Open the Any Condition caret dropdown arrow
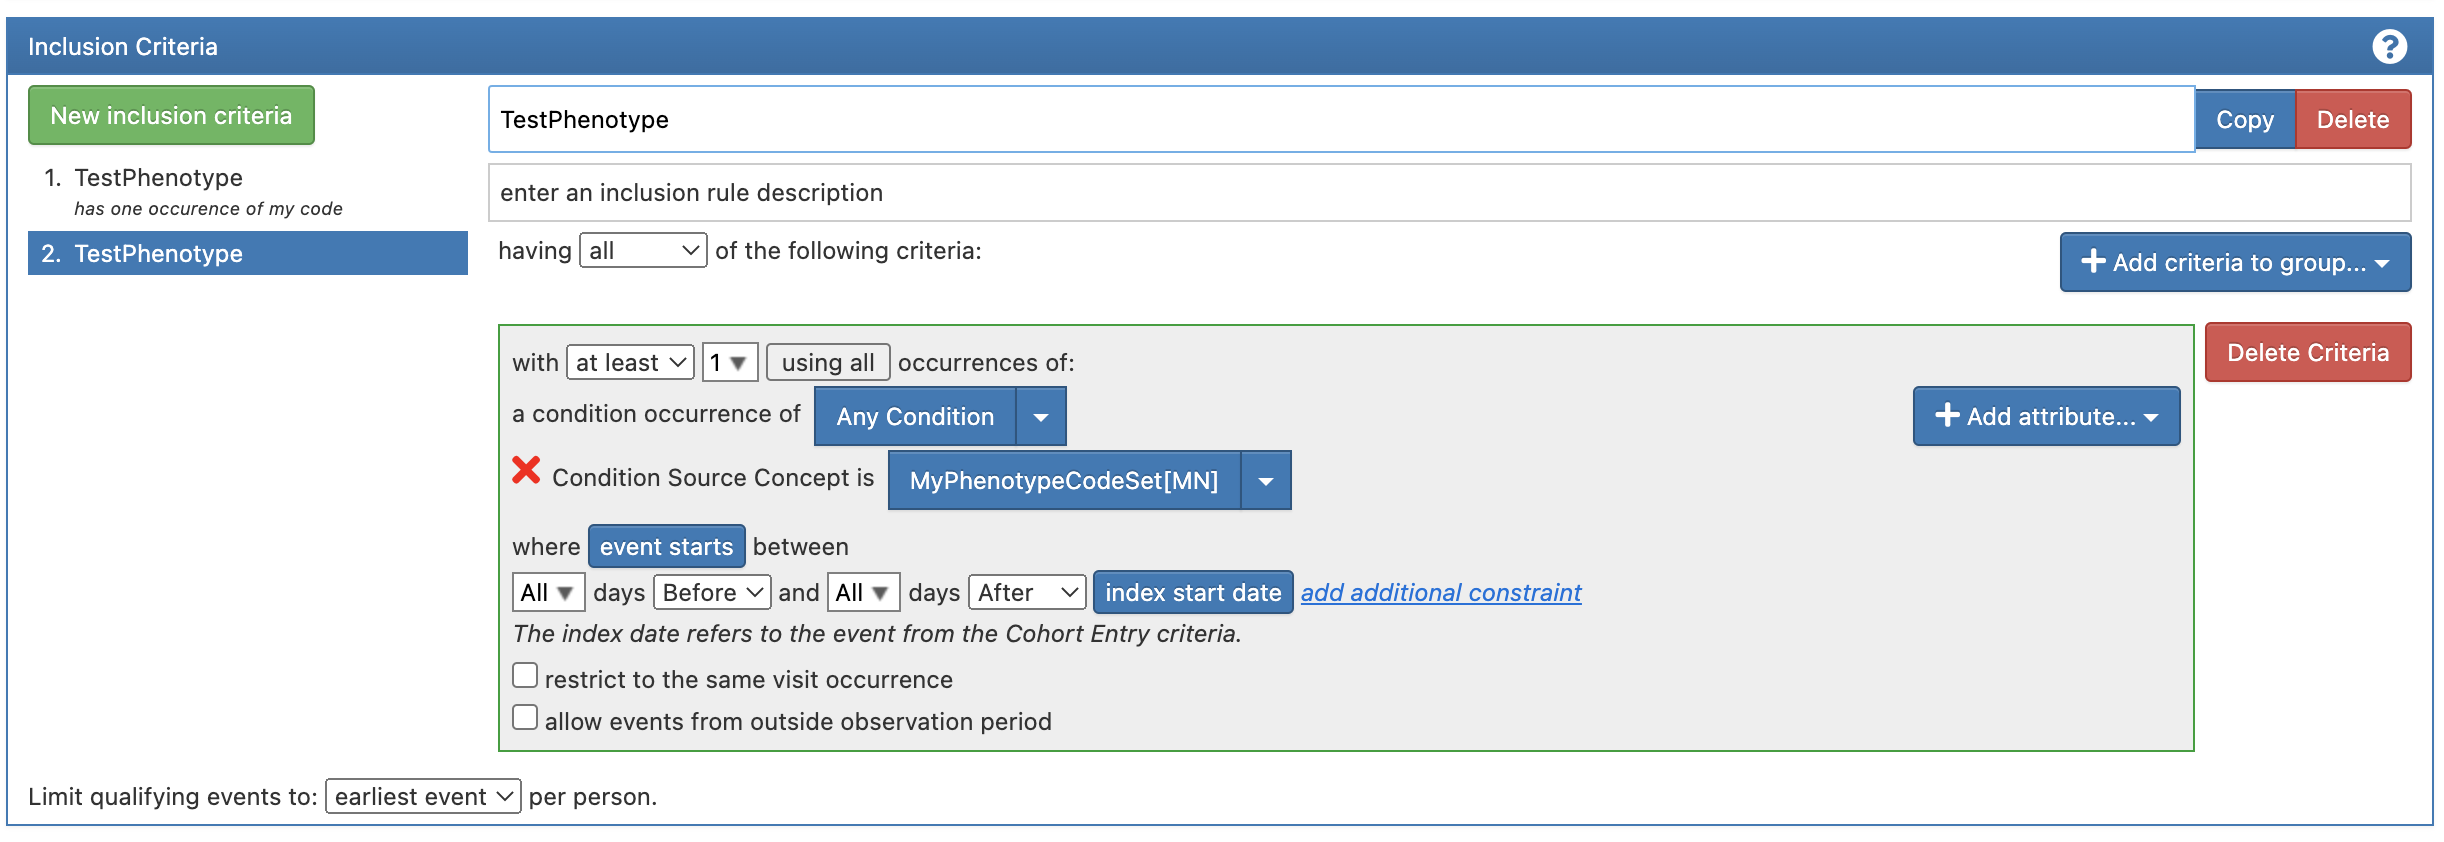The height and width of the screenshot is (842, 2444). tap(1041, 417)
